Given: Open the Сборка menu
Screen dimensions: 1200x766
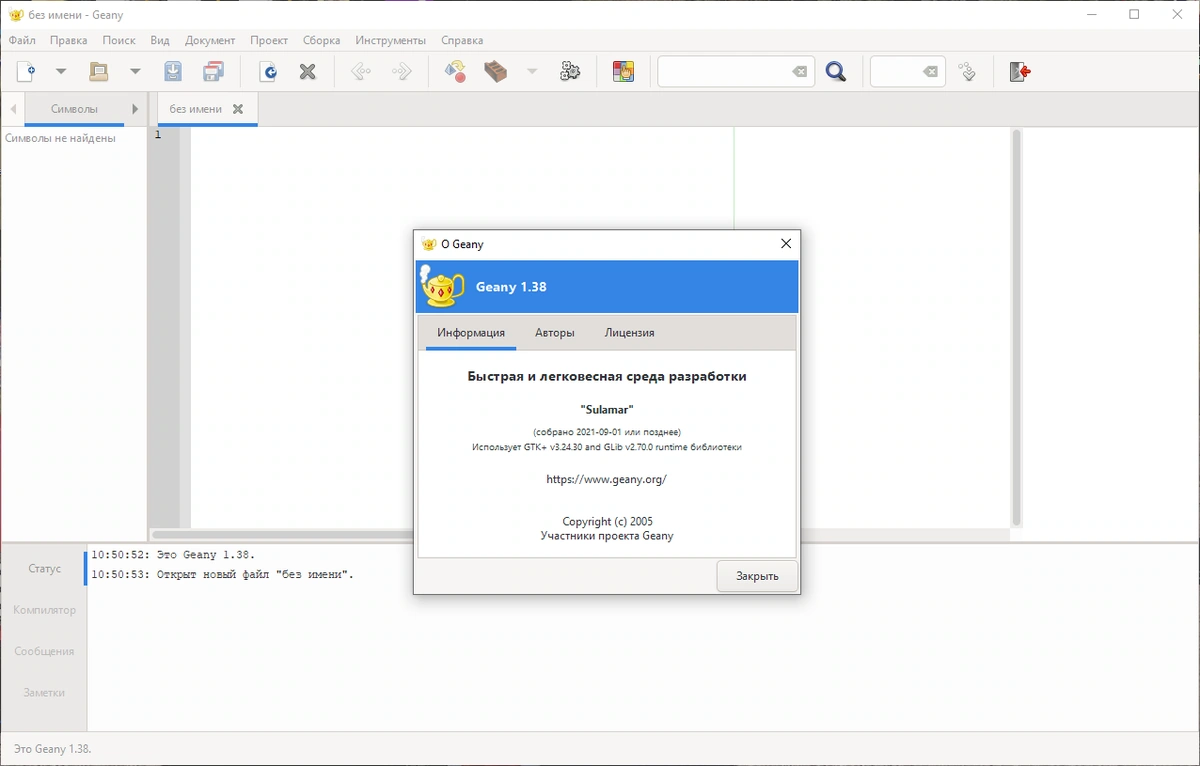Looking at the screenshot, I should coord(322,41).
